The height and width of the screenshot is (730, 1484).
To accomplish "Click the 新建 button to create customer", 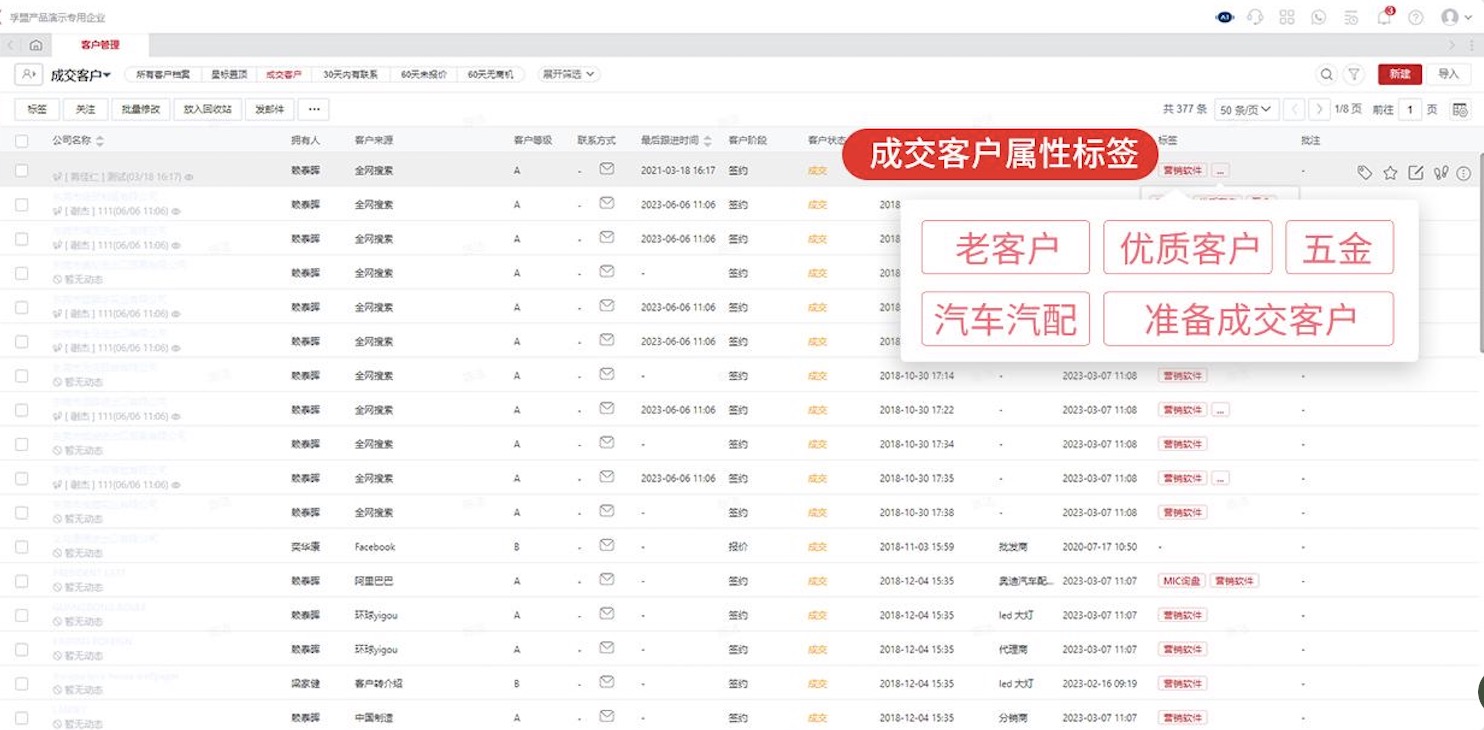I will tap(1400, 74).
